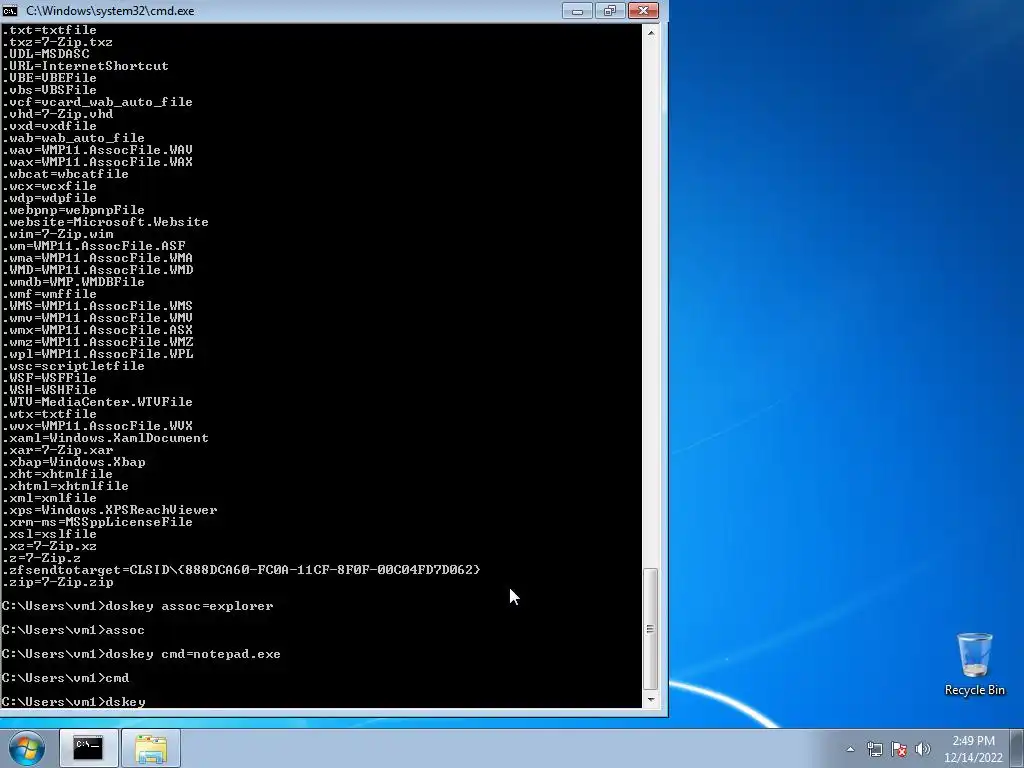Image resolution: width=1024 pixels, height=768 pixels.
Task: Click the console vertical scrollbar thumb
Action: (x=650, y=629)
